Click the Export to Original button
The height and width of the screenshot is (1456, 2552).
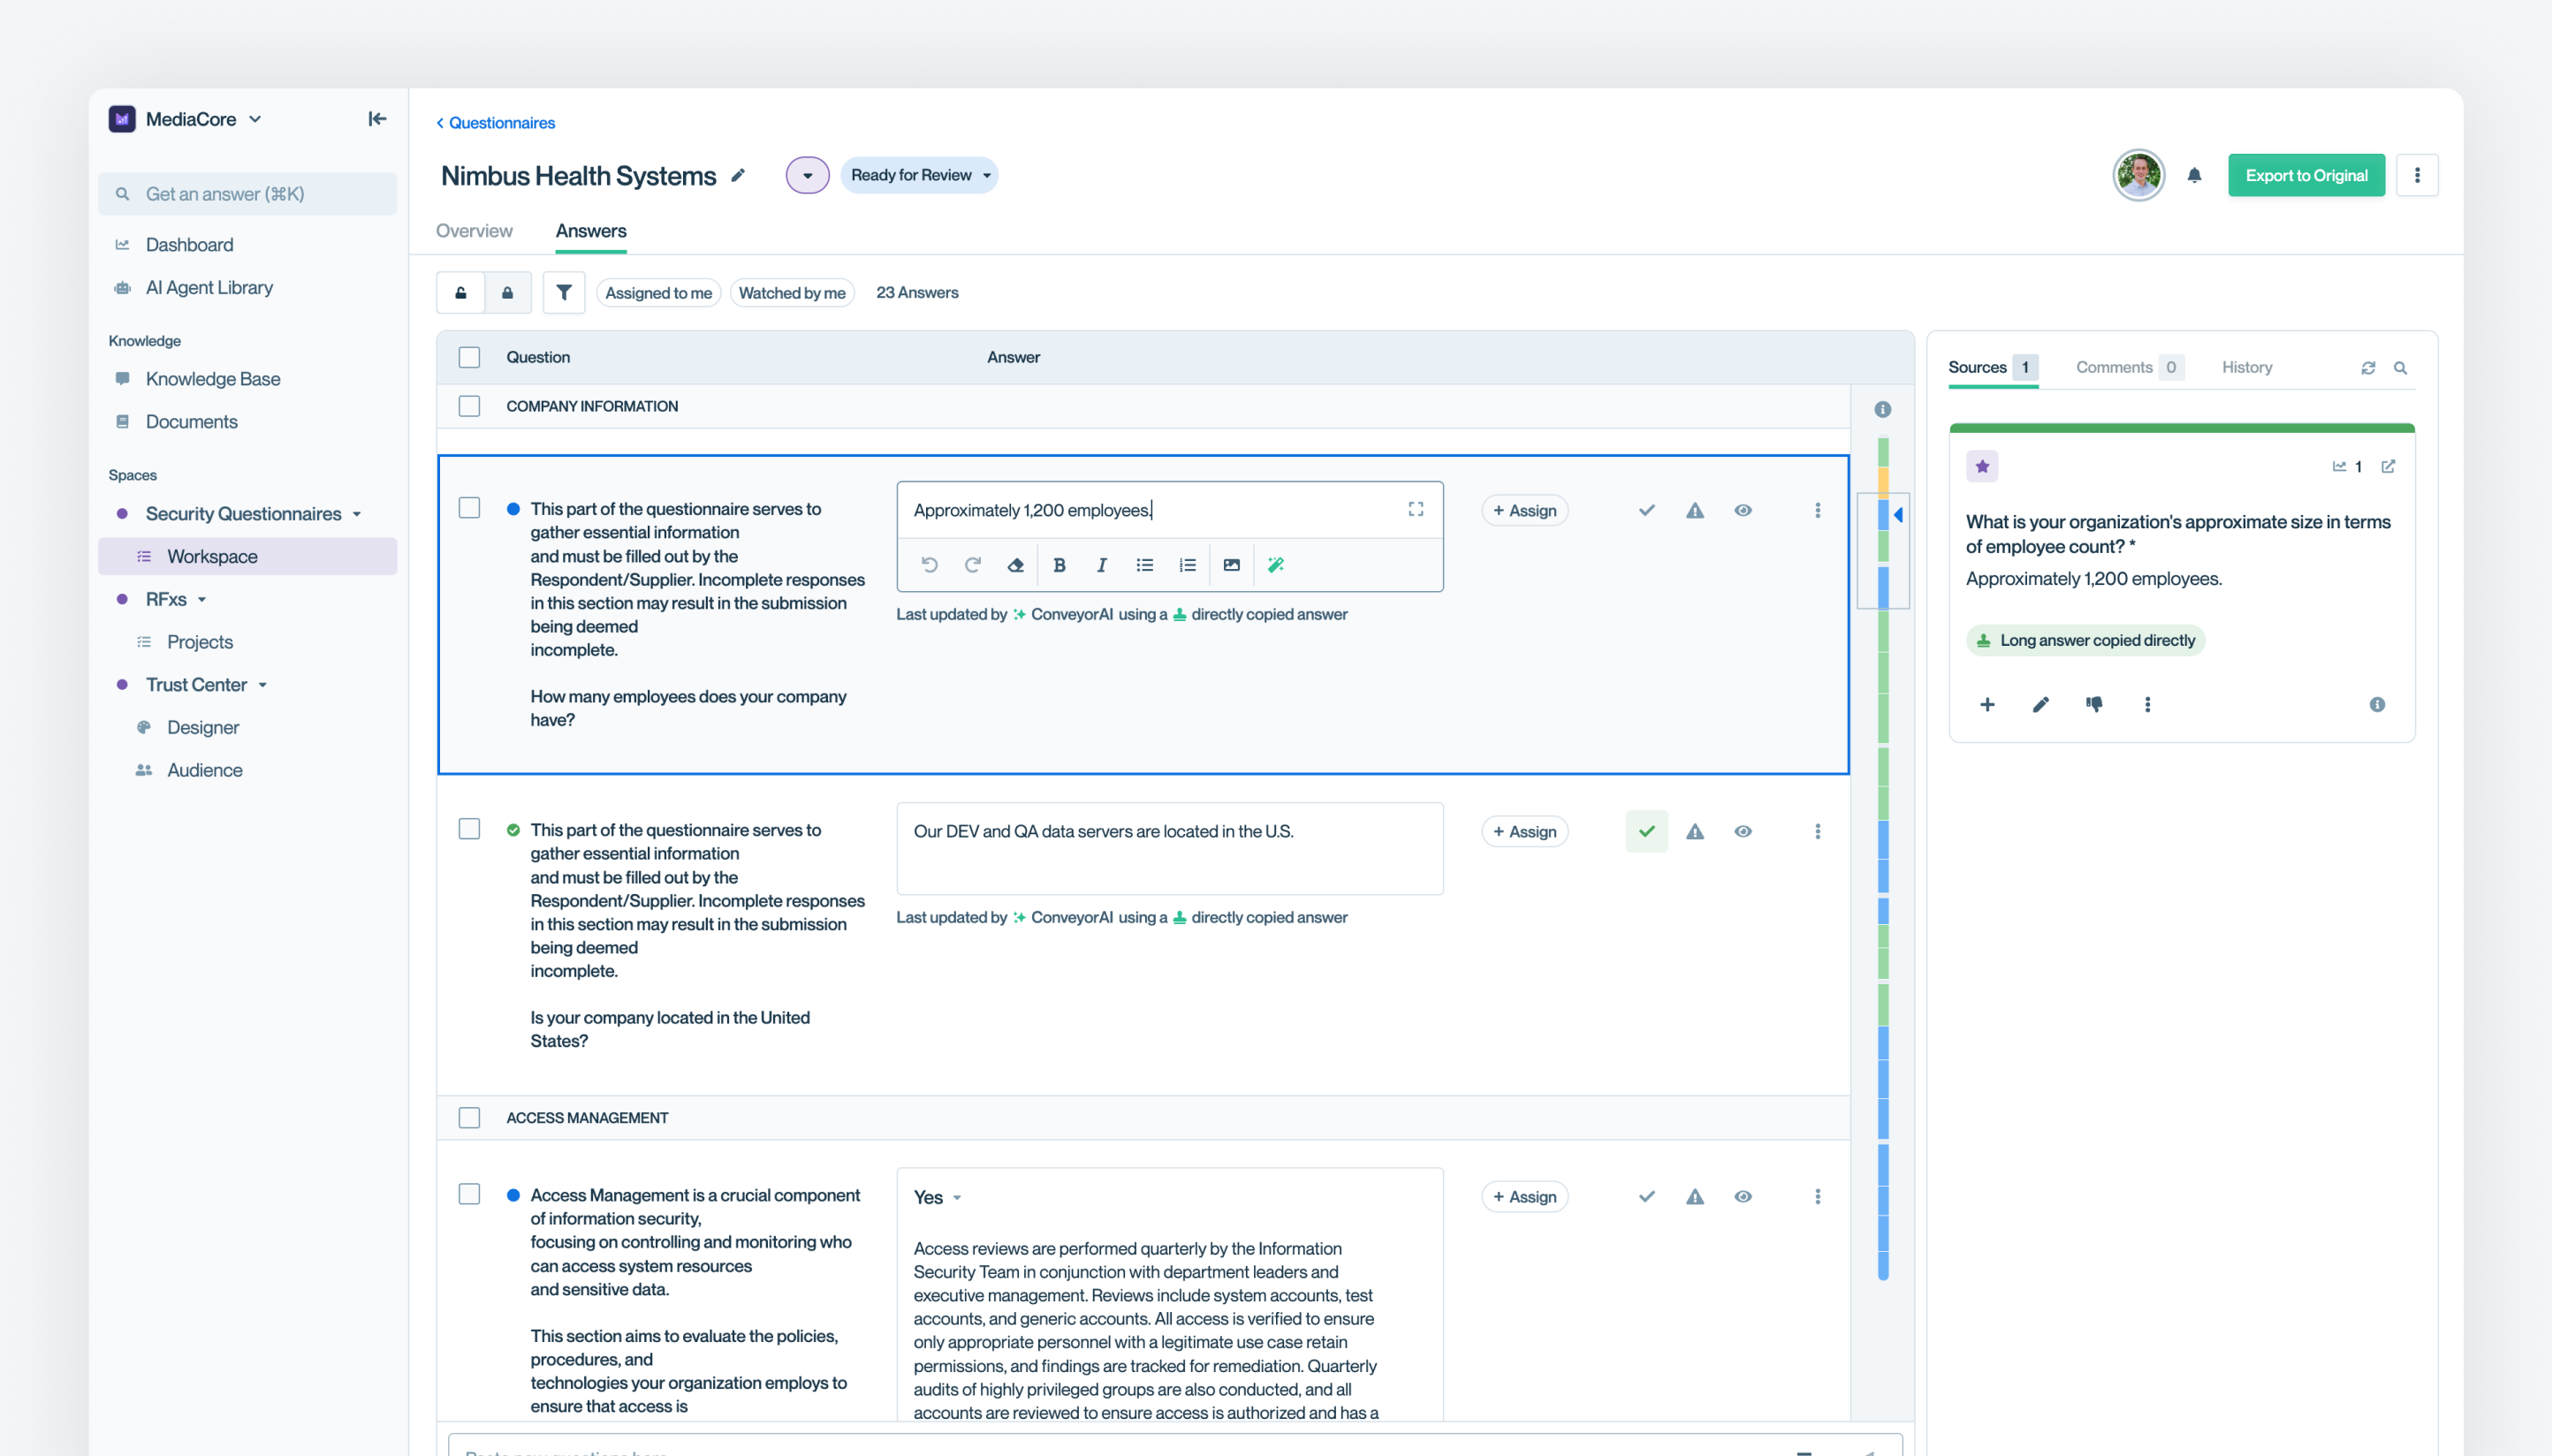coord(2306,174)
